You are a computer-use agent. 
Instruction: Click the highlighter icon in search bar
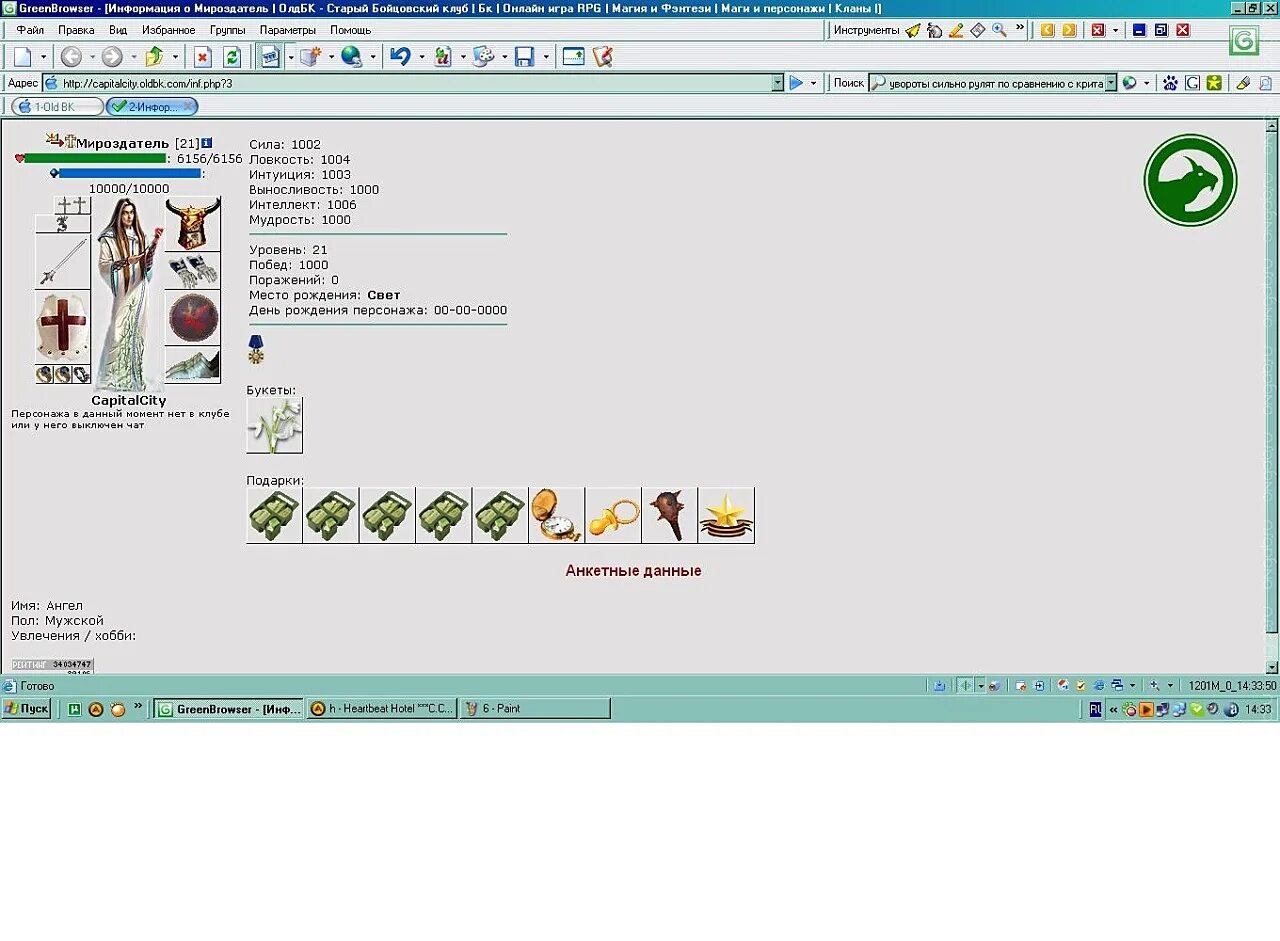click(1243, 83)
